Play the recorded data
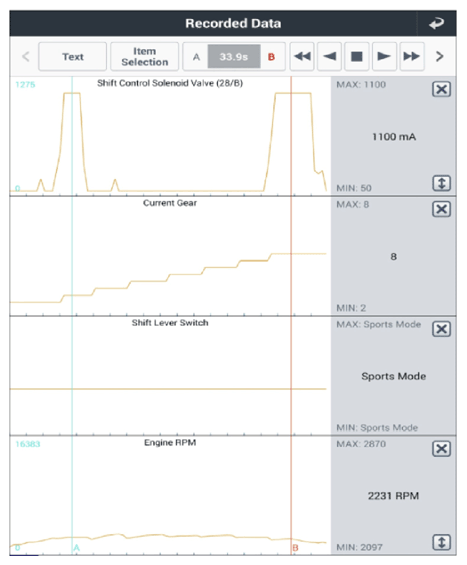Image resolution: width=467 pixels, height=565 pixels. (384, 57)
